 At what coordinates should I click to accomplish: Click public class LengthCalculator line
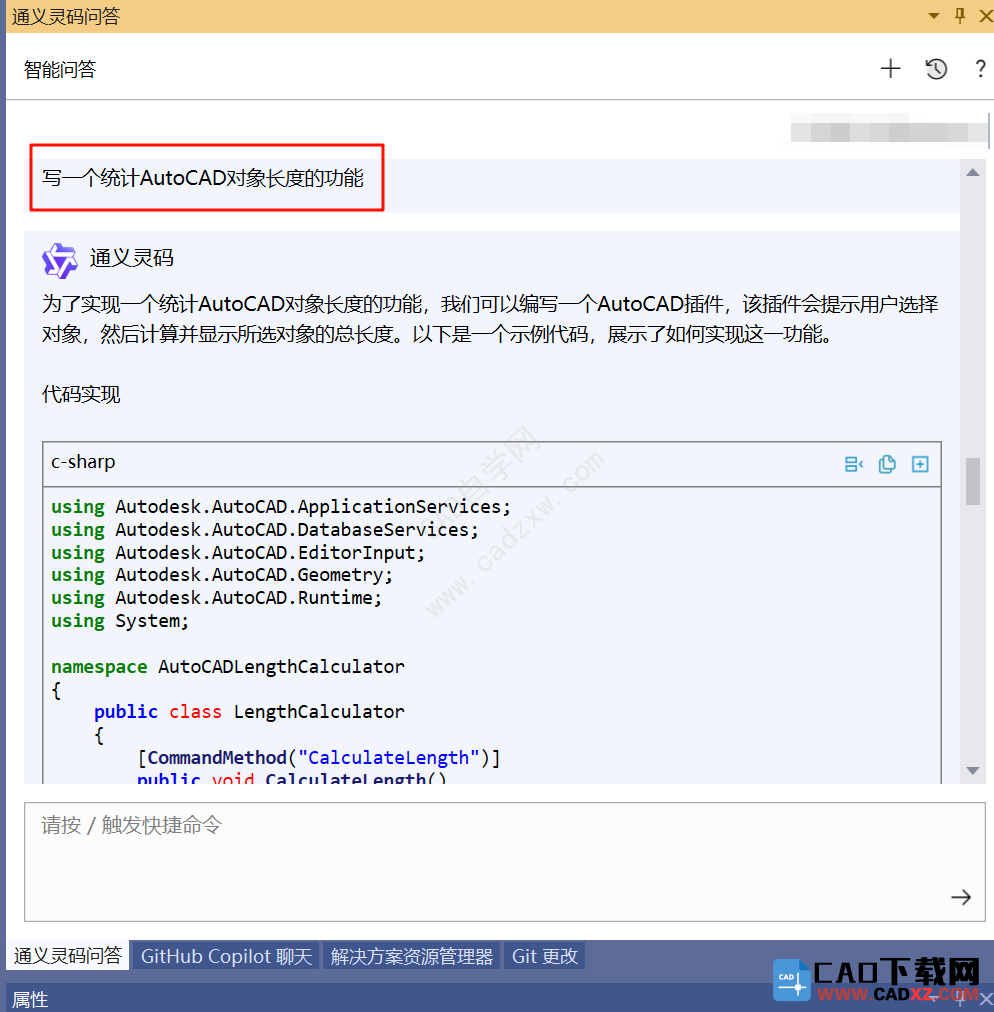[249, 712]
